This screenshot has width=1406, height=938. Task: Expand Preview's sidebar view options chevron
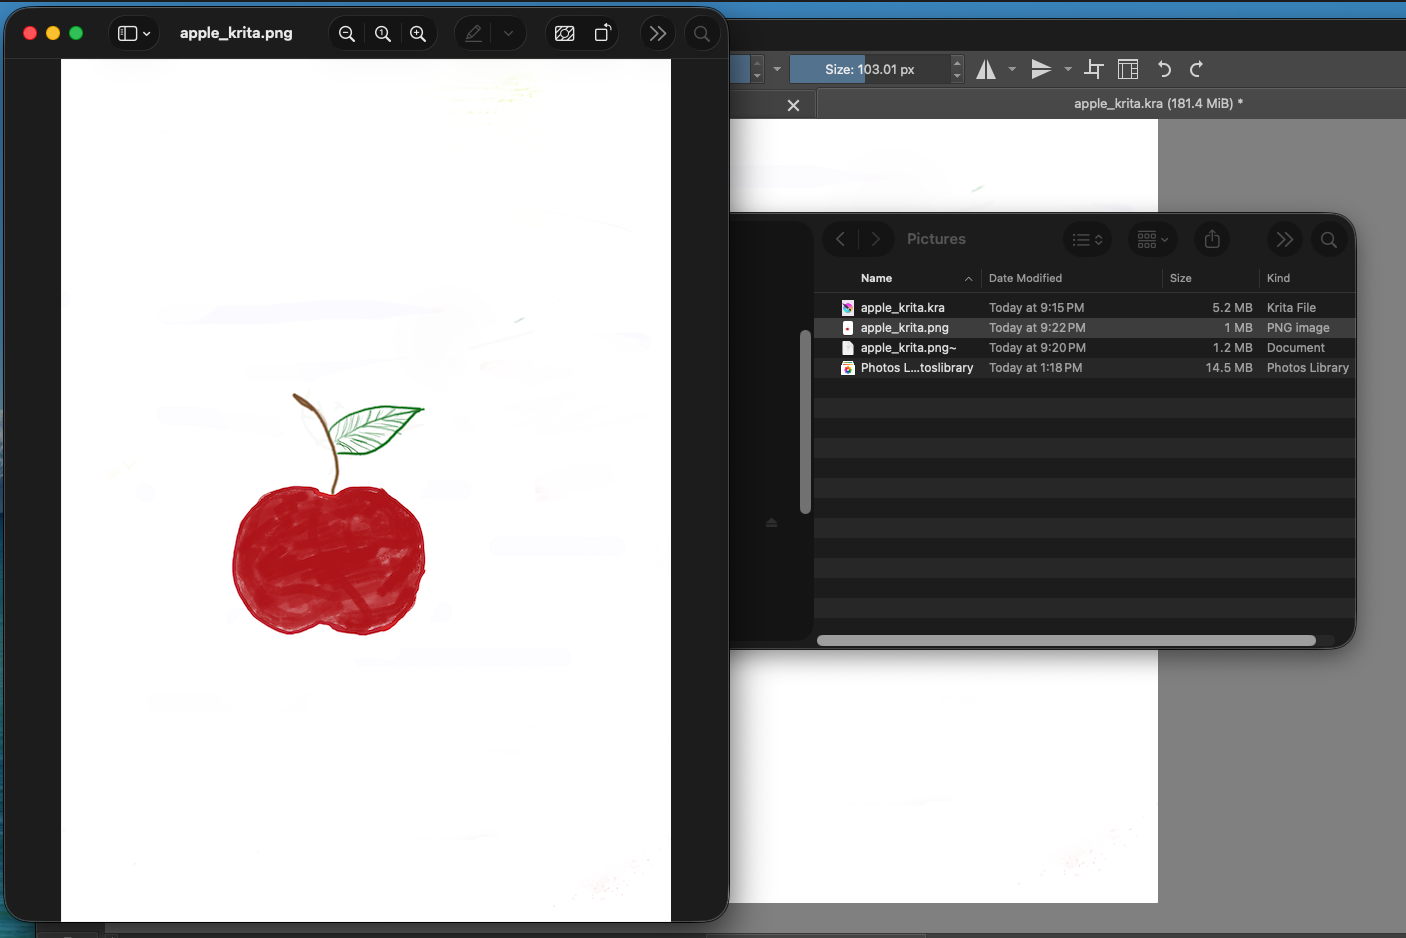(147, 34)
